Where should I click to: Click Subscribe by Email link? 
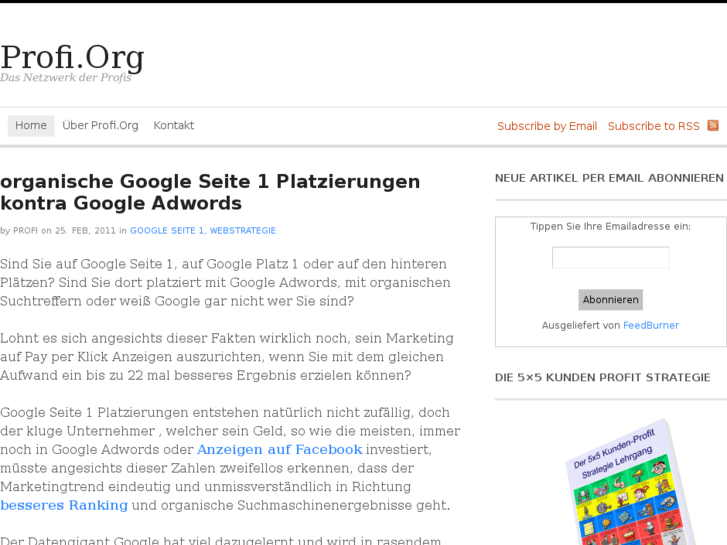click(x=547, y=126)
